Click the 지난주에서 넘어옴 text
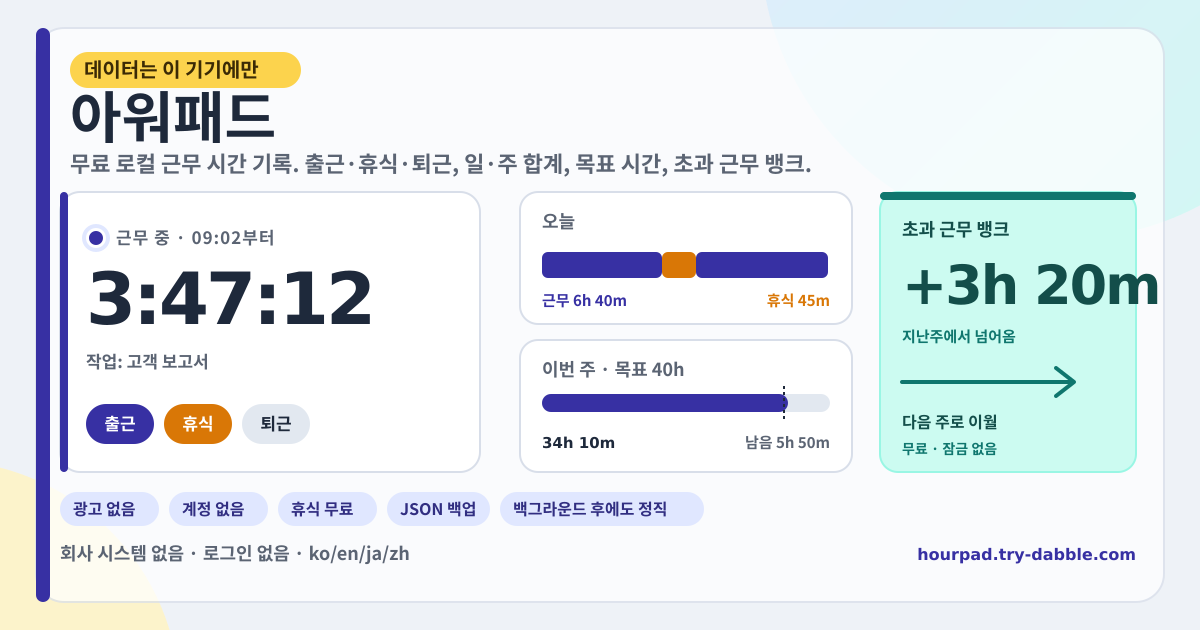This screenshot has width=1200, height=630. tap(959, 336)
